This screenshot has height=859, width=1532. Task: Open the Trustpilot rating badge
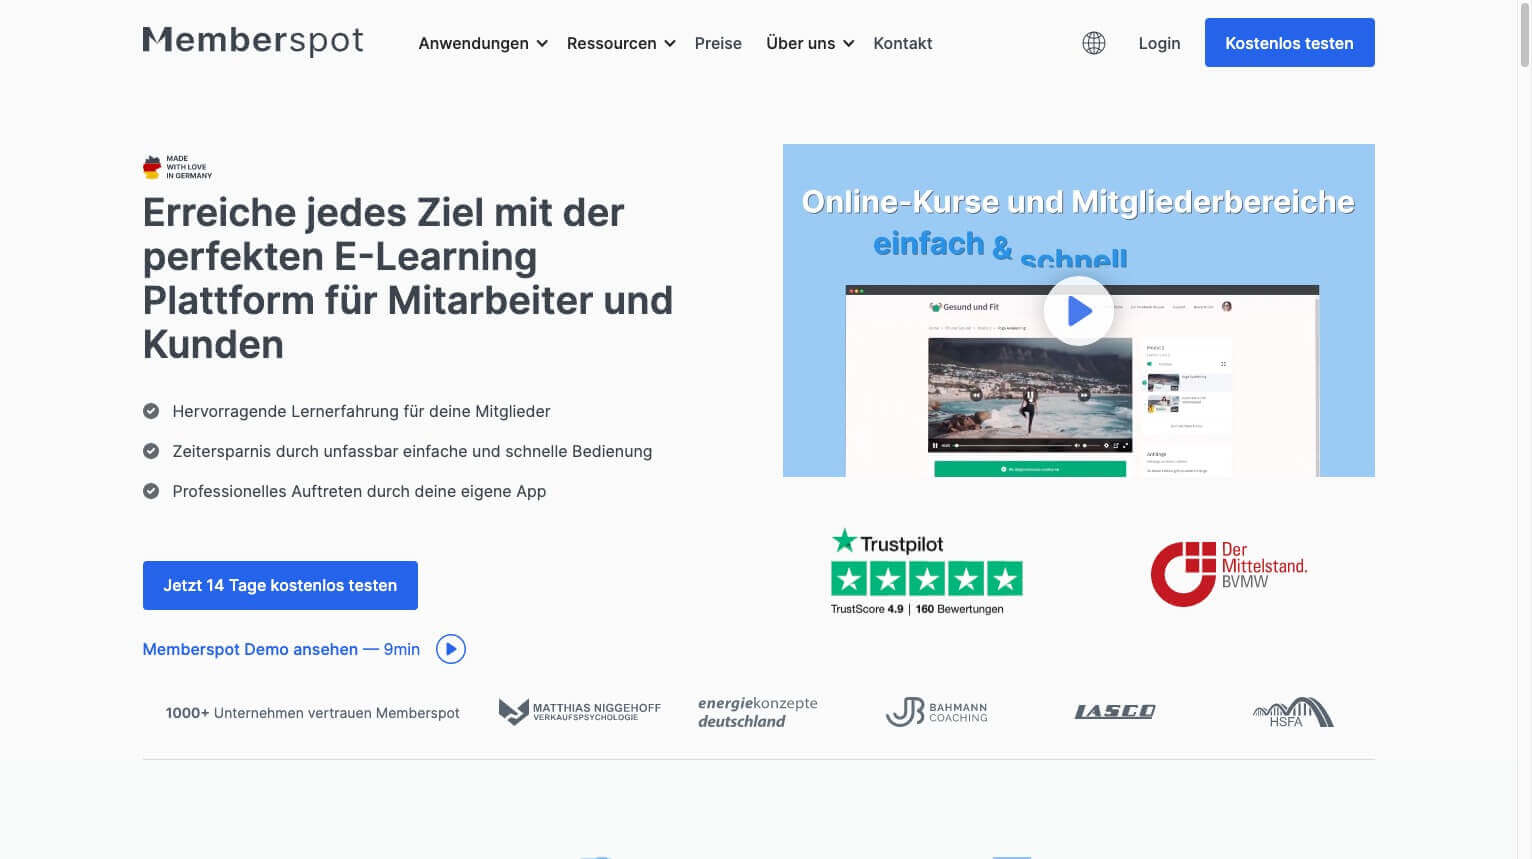tap(927, 571)
